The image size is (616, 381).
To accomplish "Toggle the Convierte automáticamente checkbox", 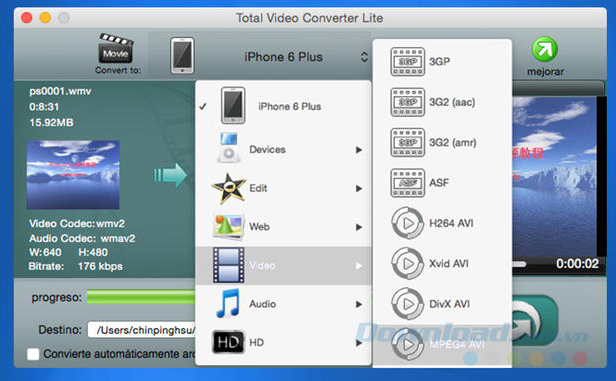I will click(x=33, y=354).
